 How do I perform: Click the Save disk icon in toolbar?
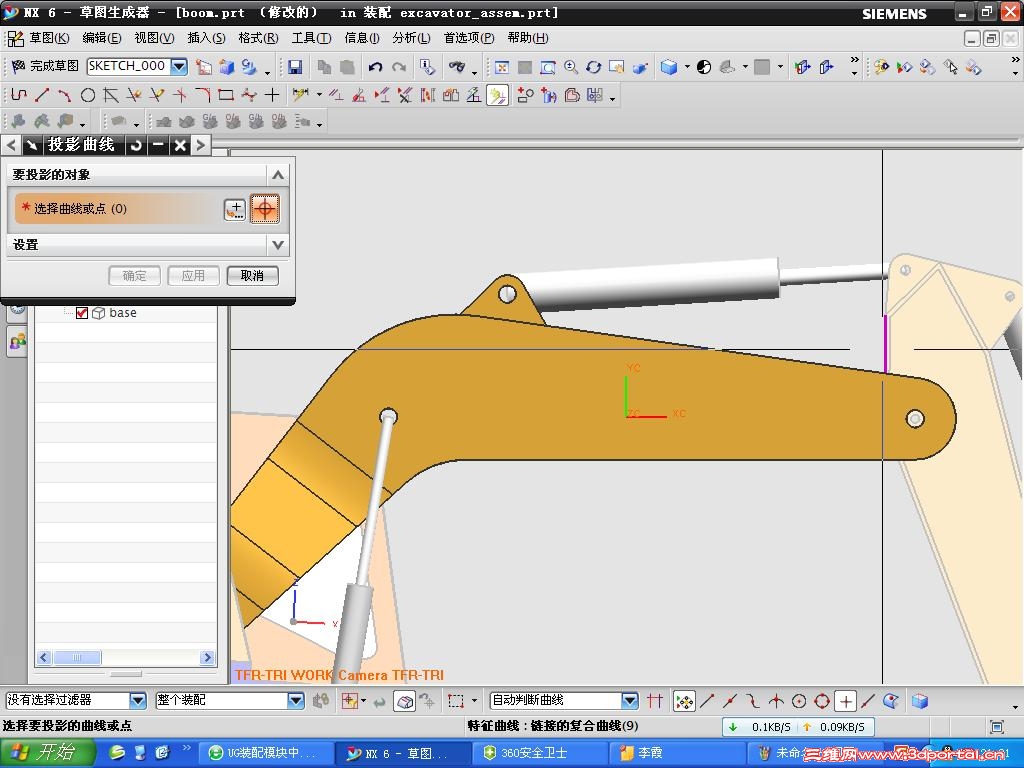click(295, 67)
